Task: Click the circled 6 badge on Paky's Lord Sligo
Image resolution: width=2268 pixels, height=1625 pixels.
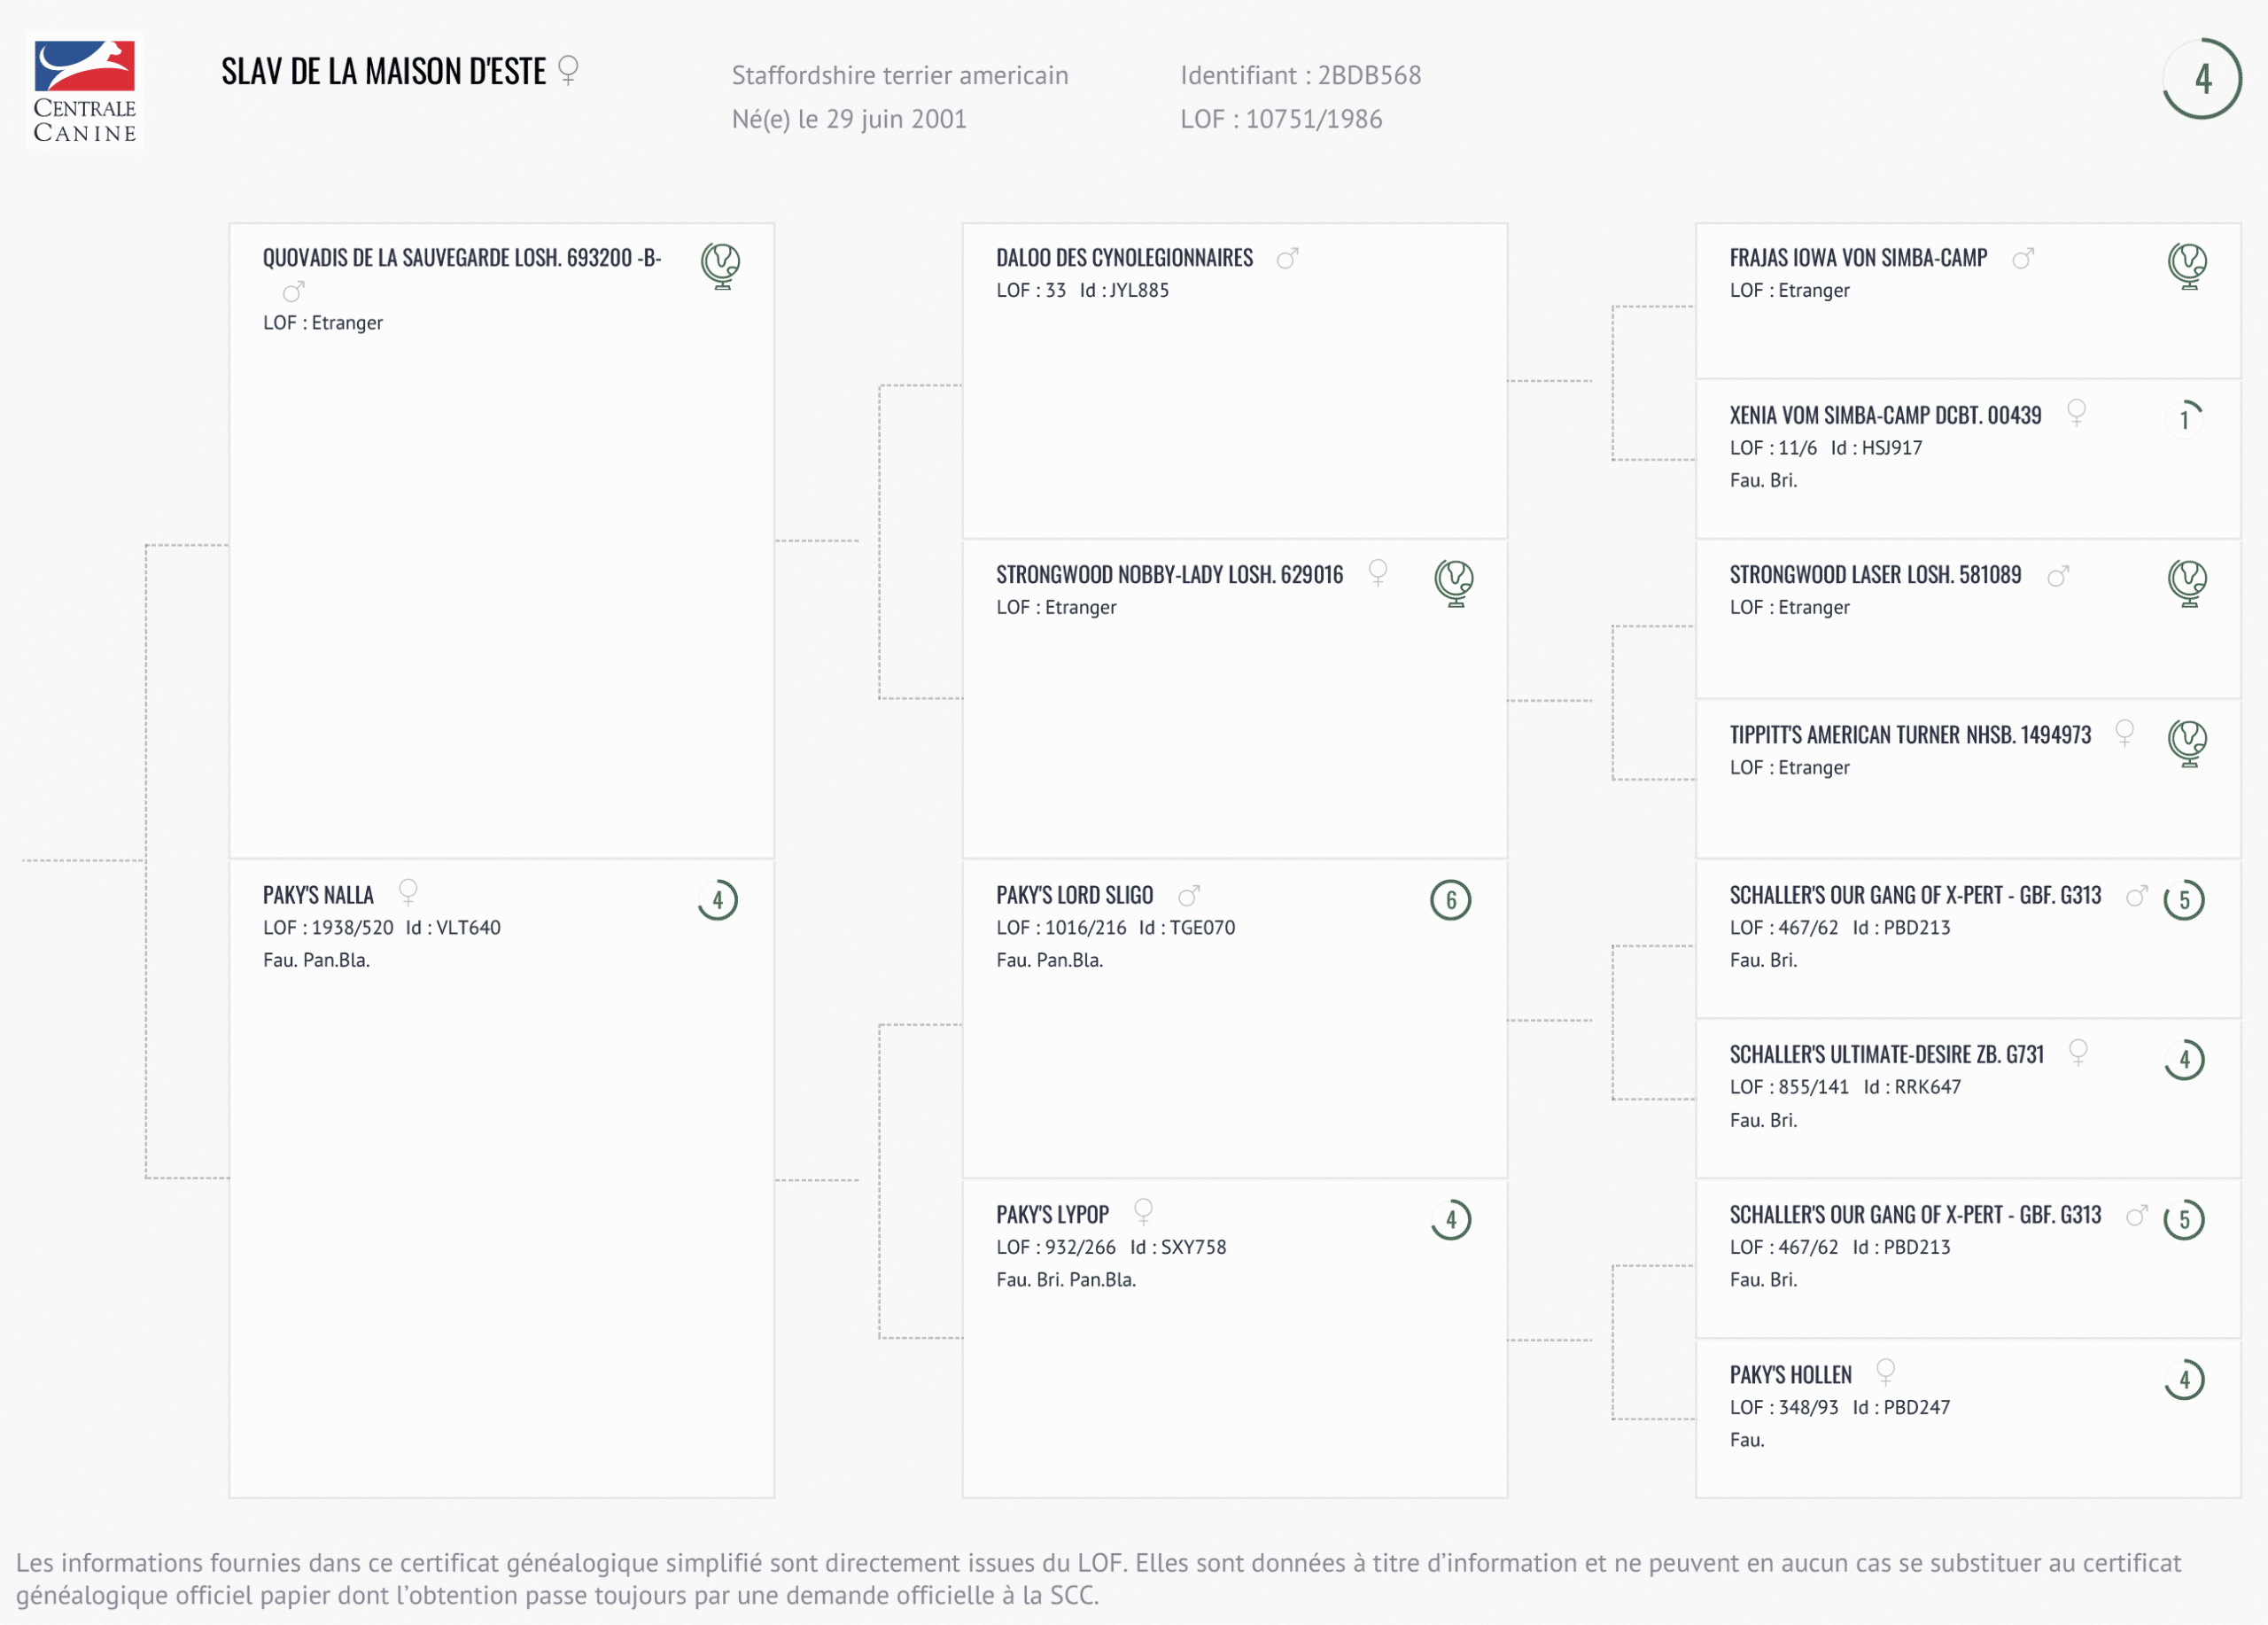Action: tap(1450, 900)
